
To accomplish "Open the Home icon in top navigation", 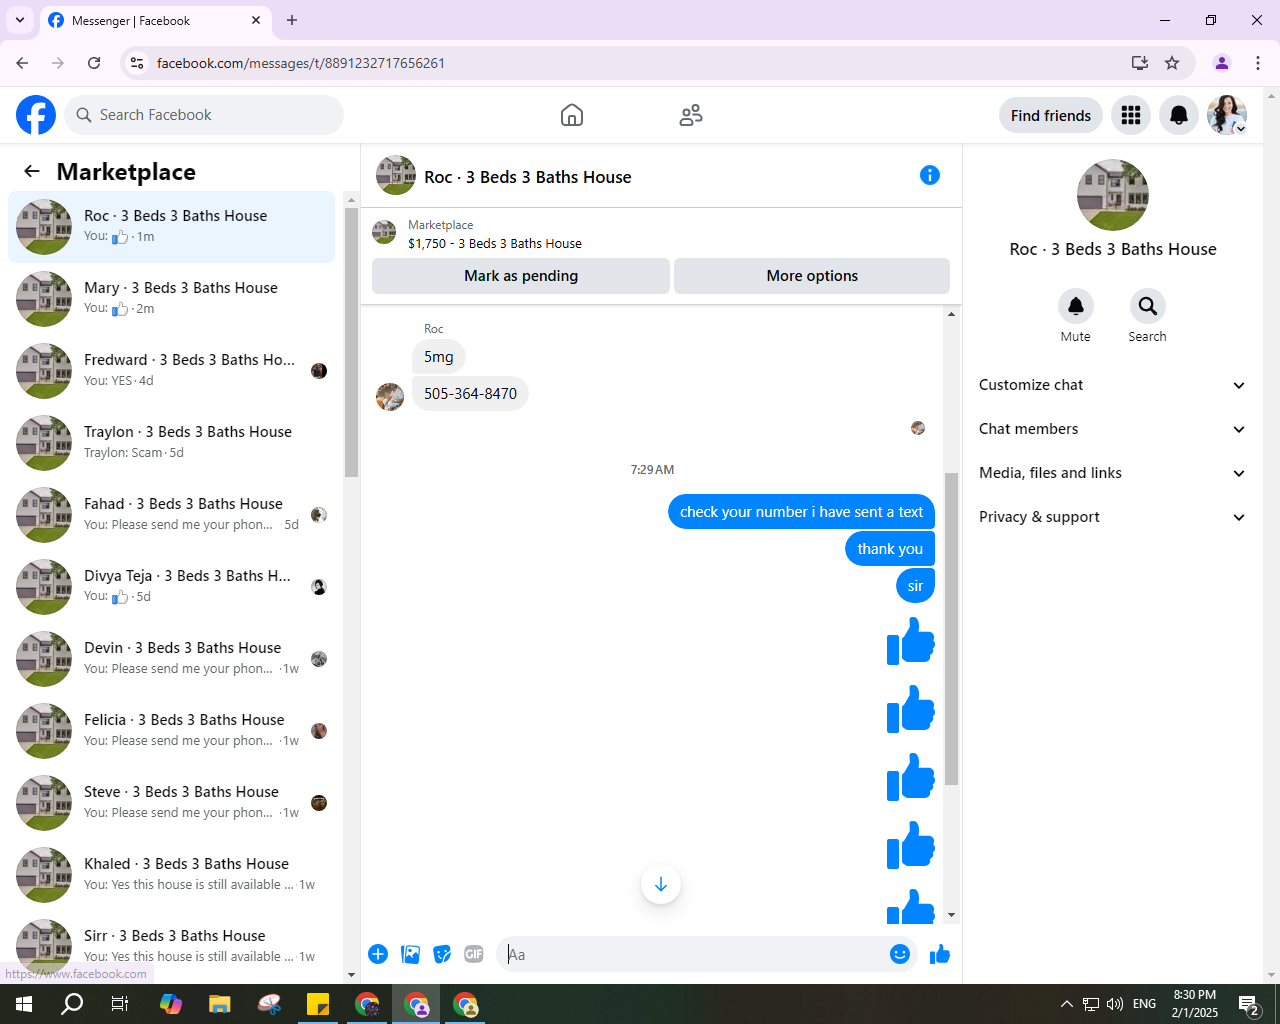I will click(x=572, y=115).
